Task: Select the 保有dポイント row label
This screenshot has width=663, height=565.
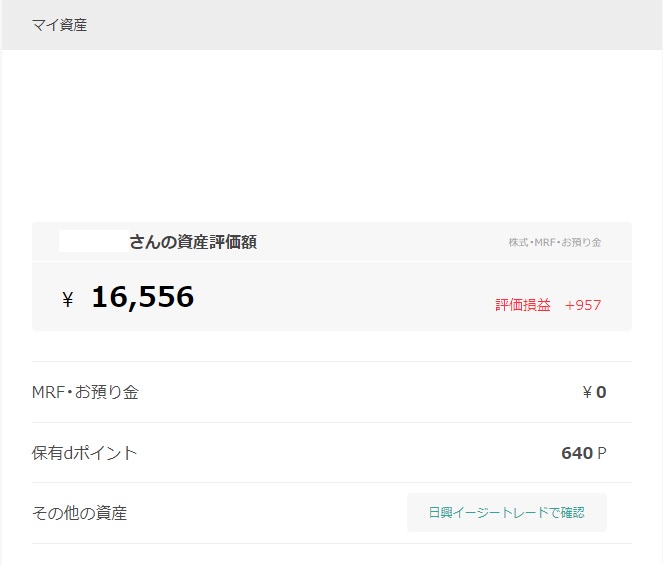Action: pyautogui.click(x=84, y=453)
